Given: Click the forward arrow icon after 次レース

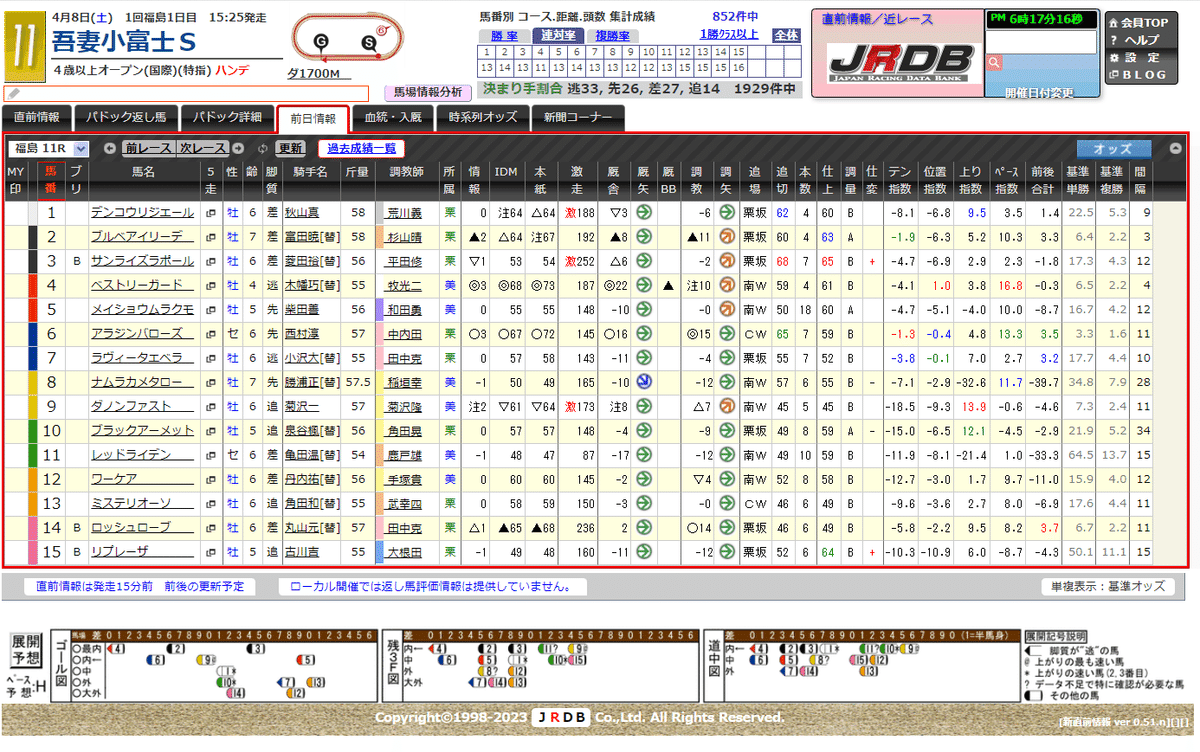Looking at the screenshot, I should (x=238, y=148).
